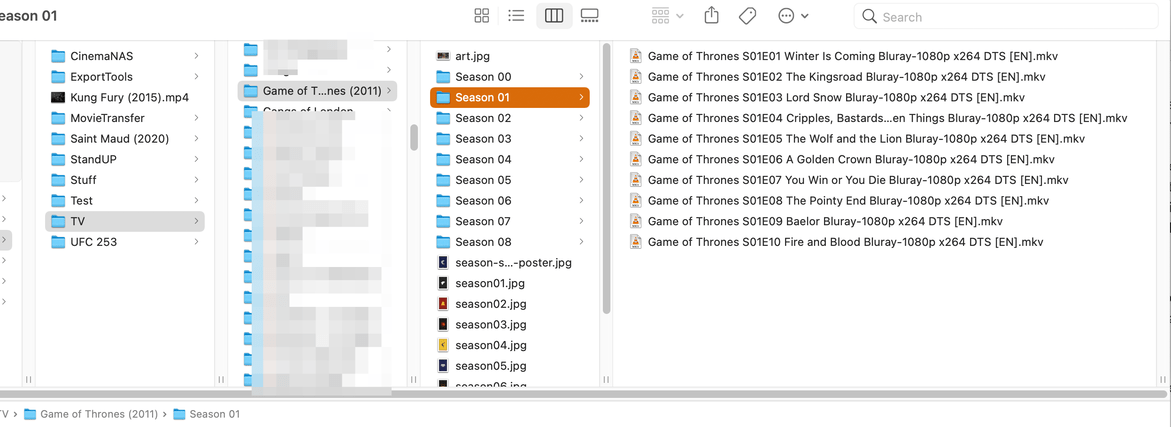This screenshot has height=427, width=1171.
Task: Select S01E05 The Wolf and the Lion file
Action: 857,138
